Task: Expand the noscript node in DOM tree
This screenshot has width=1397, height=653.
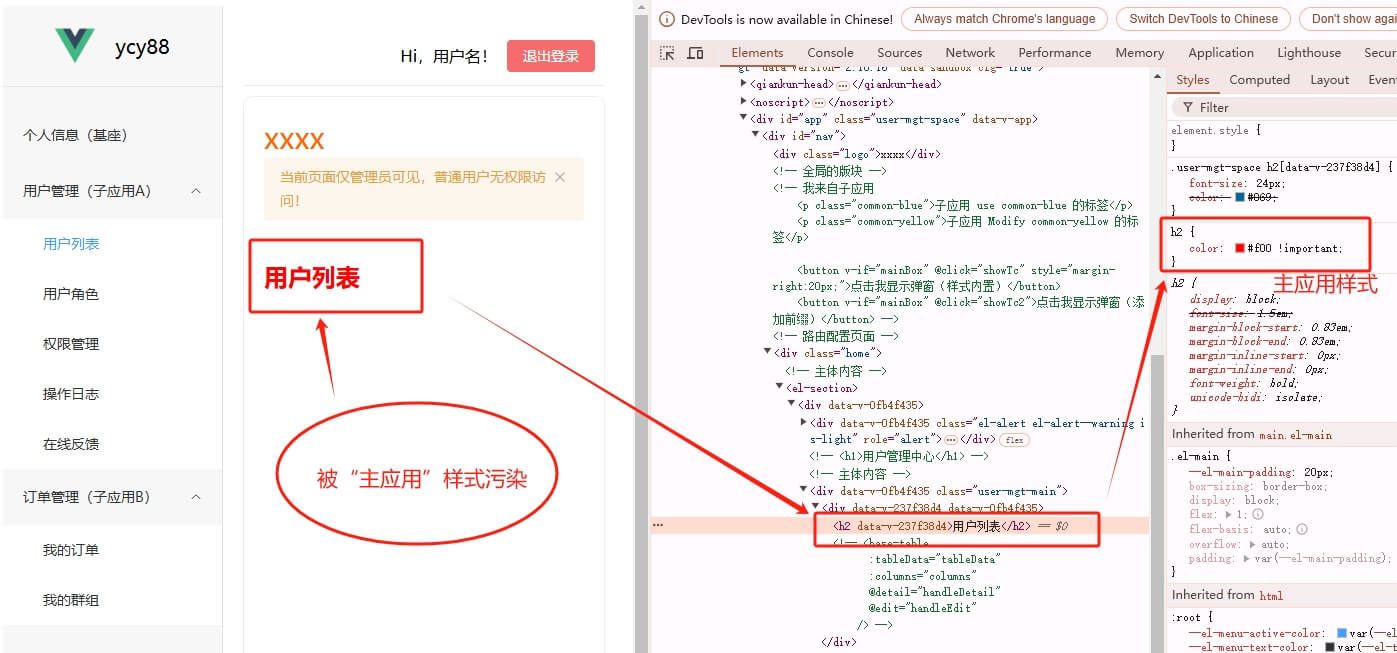Action: click(x=743, y=102)
